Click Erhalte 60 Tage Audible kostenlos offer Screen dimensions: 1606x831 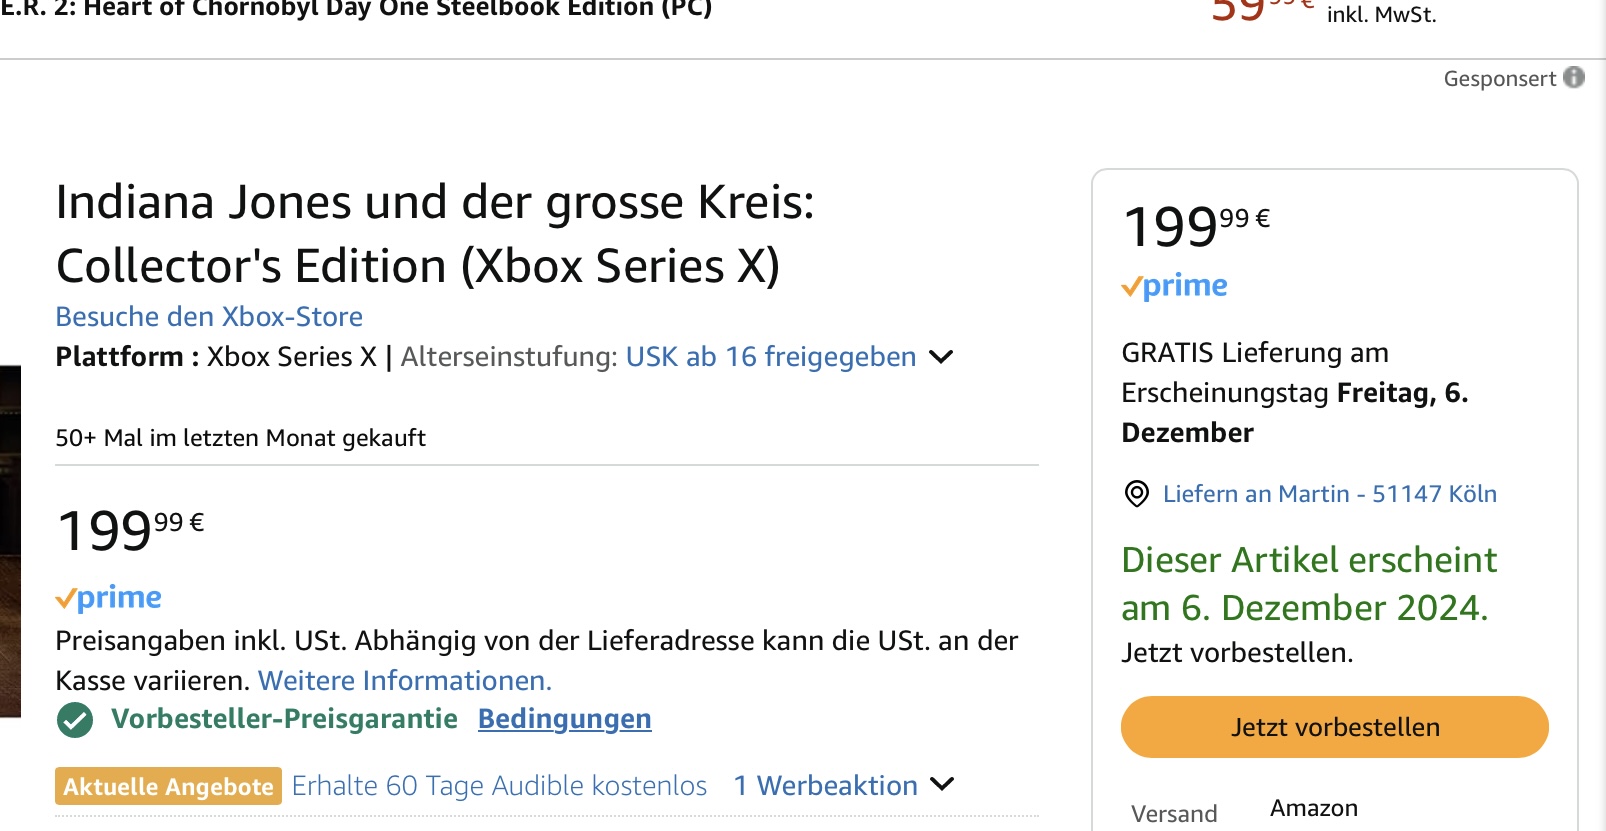click(499, 786)
